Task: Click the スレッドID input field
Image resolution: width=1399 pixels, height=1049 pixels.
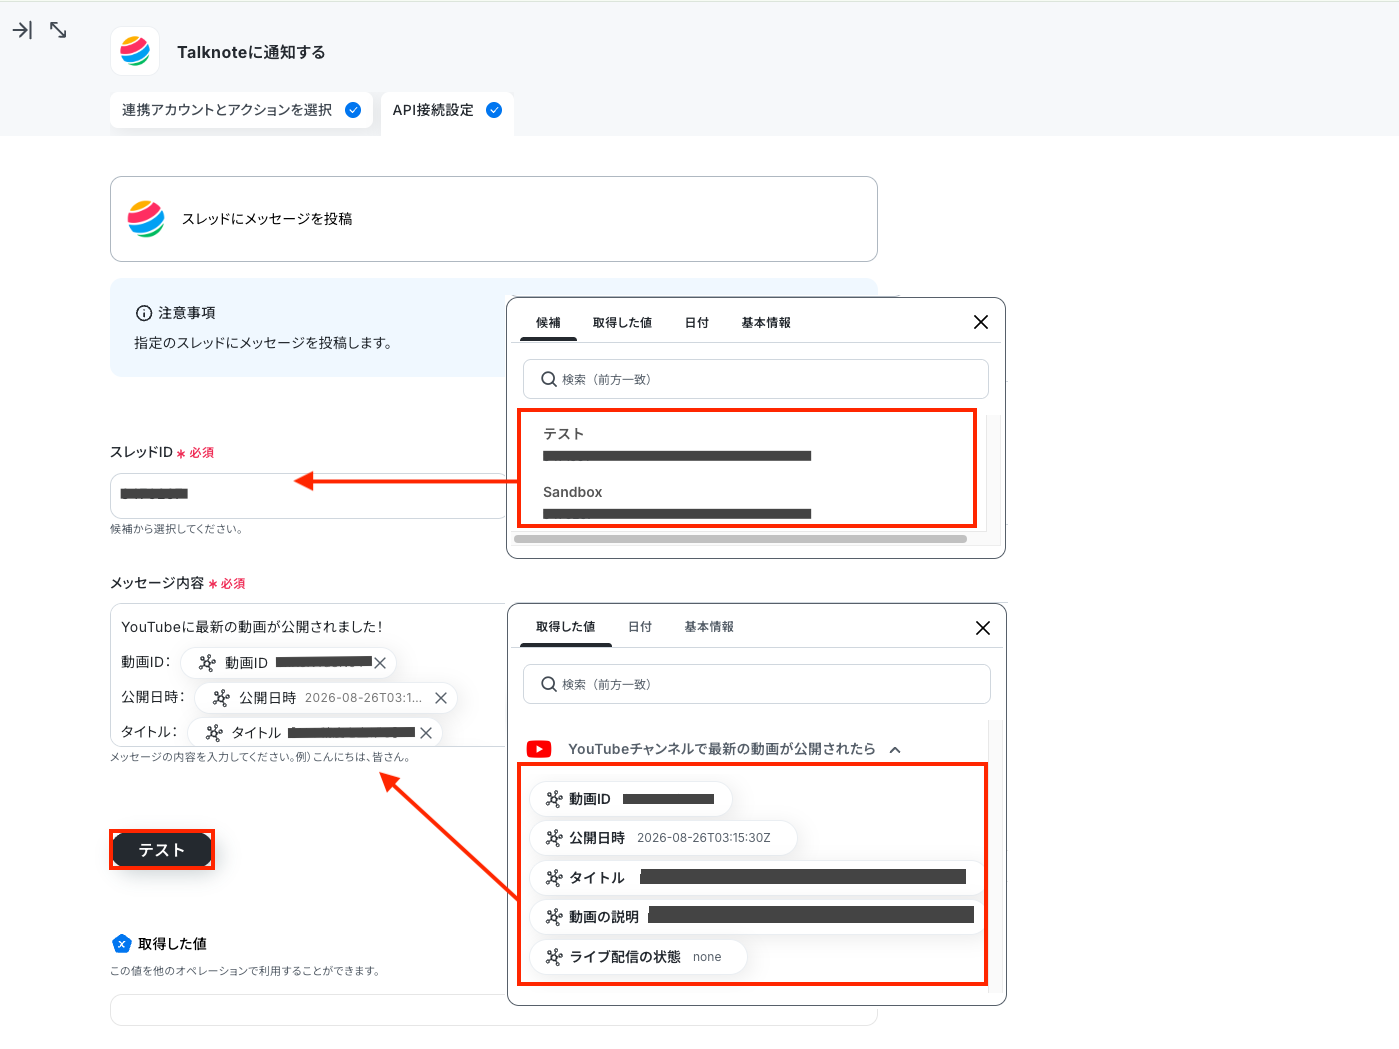Action: click(309, 496)
